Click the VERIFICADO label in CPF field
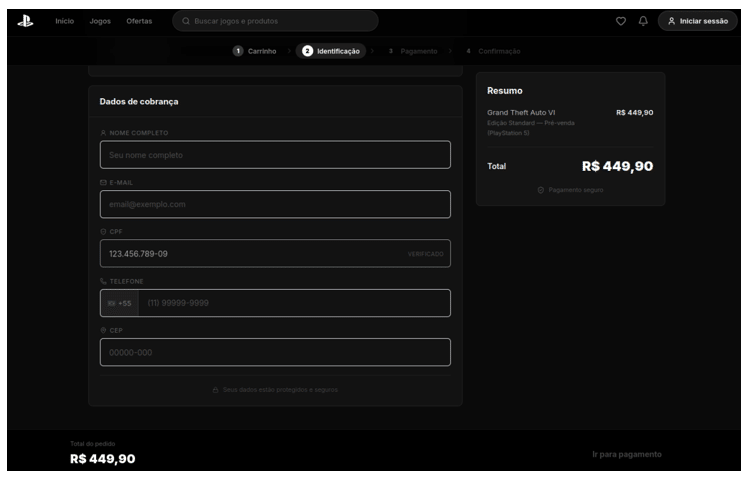745x477 pixels. (x=426, y=254)
